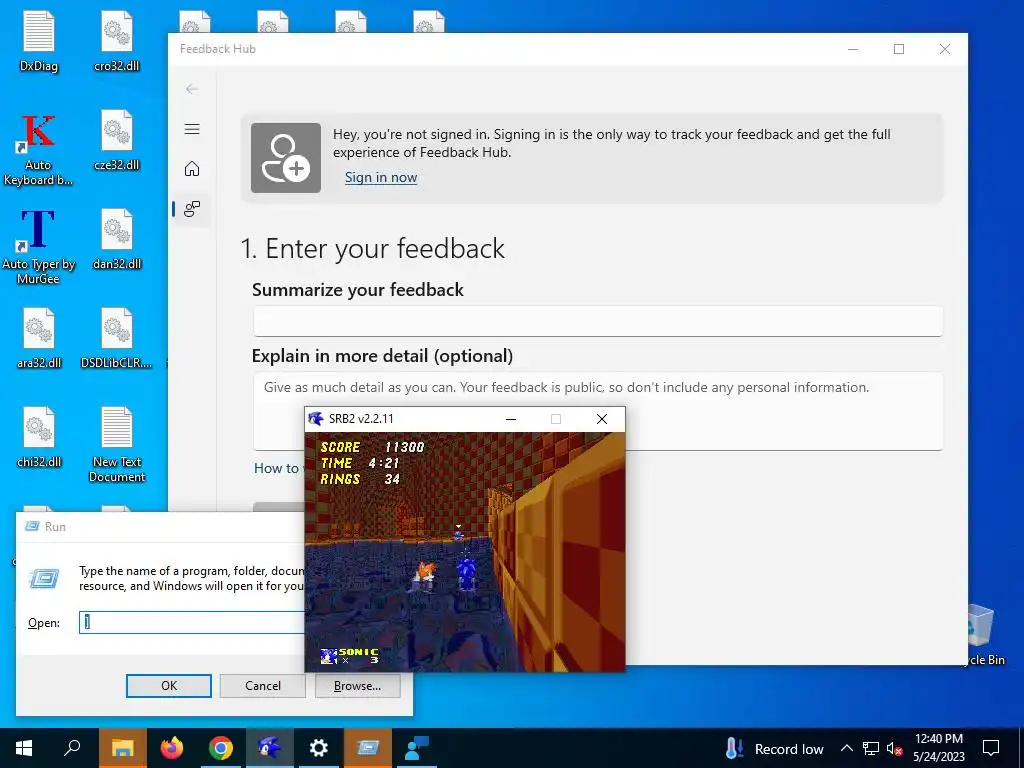Screen dimensions: 1024x768
Task: Open Feedback Hub hamburger menu
Action: pos(192,129)
